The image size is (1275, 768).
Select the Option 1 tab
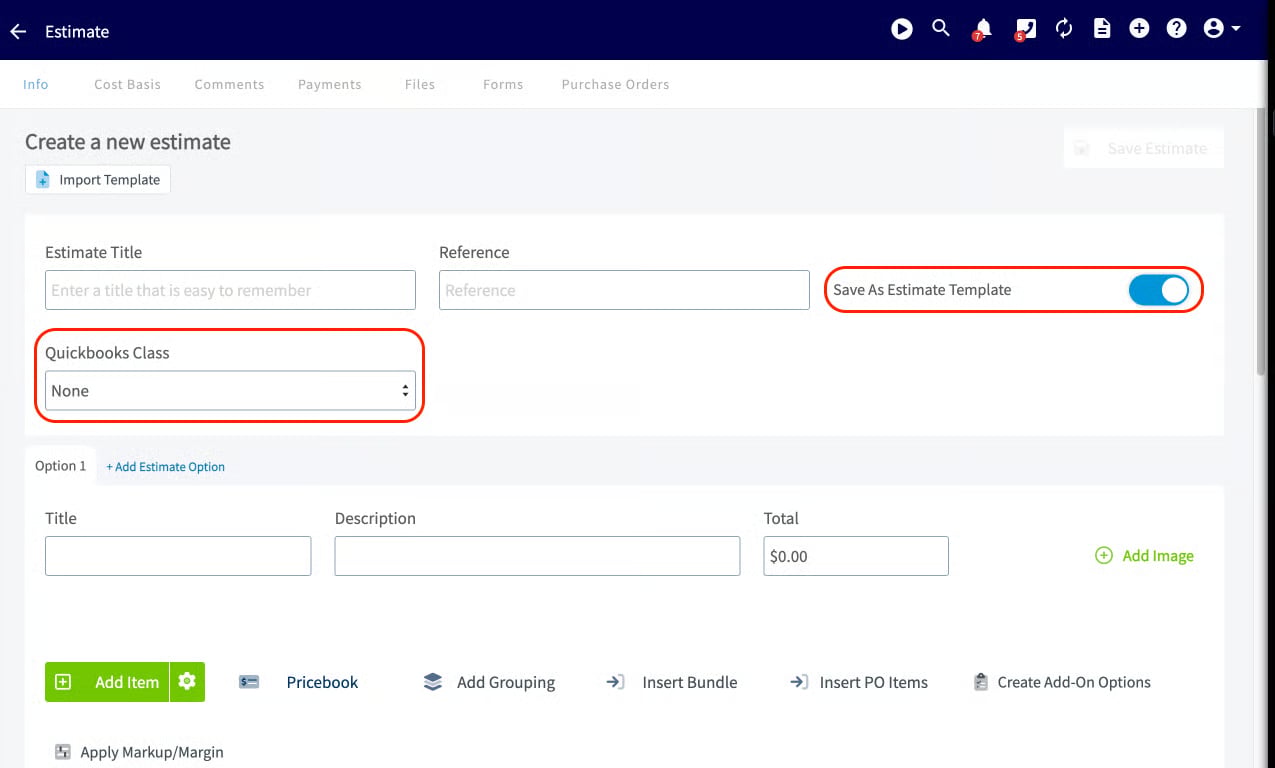tap(61, 466)
